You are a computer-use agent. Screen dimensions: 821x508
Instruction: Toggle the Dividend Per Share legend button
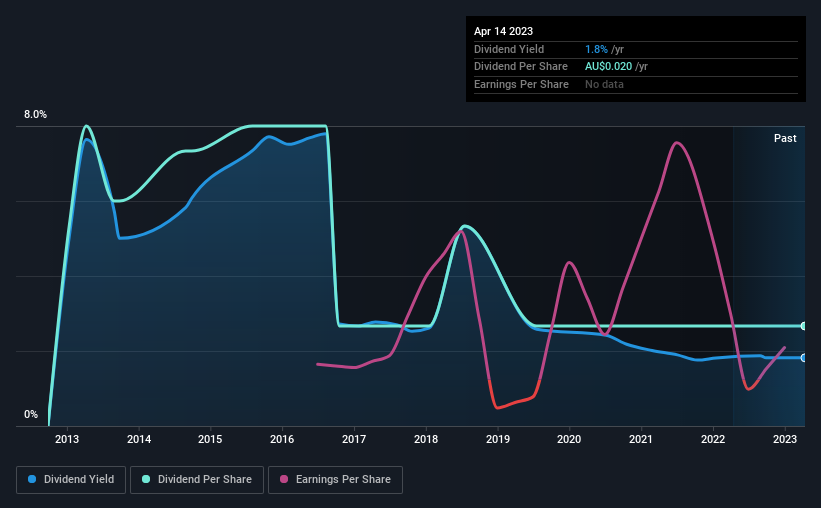[197, 480]
